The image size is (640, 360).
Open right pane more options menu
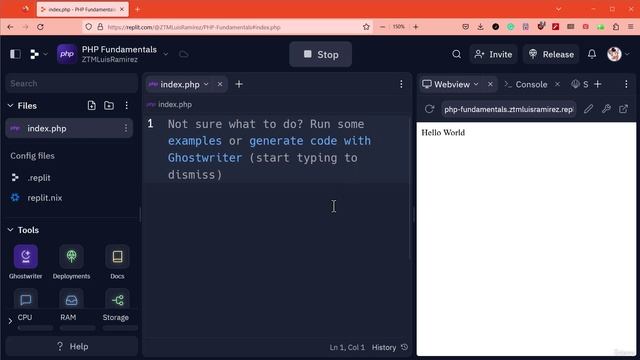pos(626,84)
